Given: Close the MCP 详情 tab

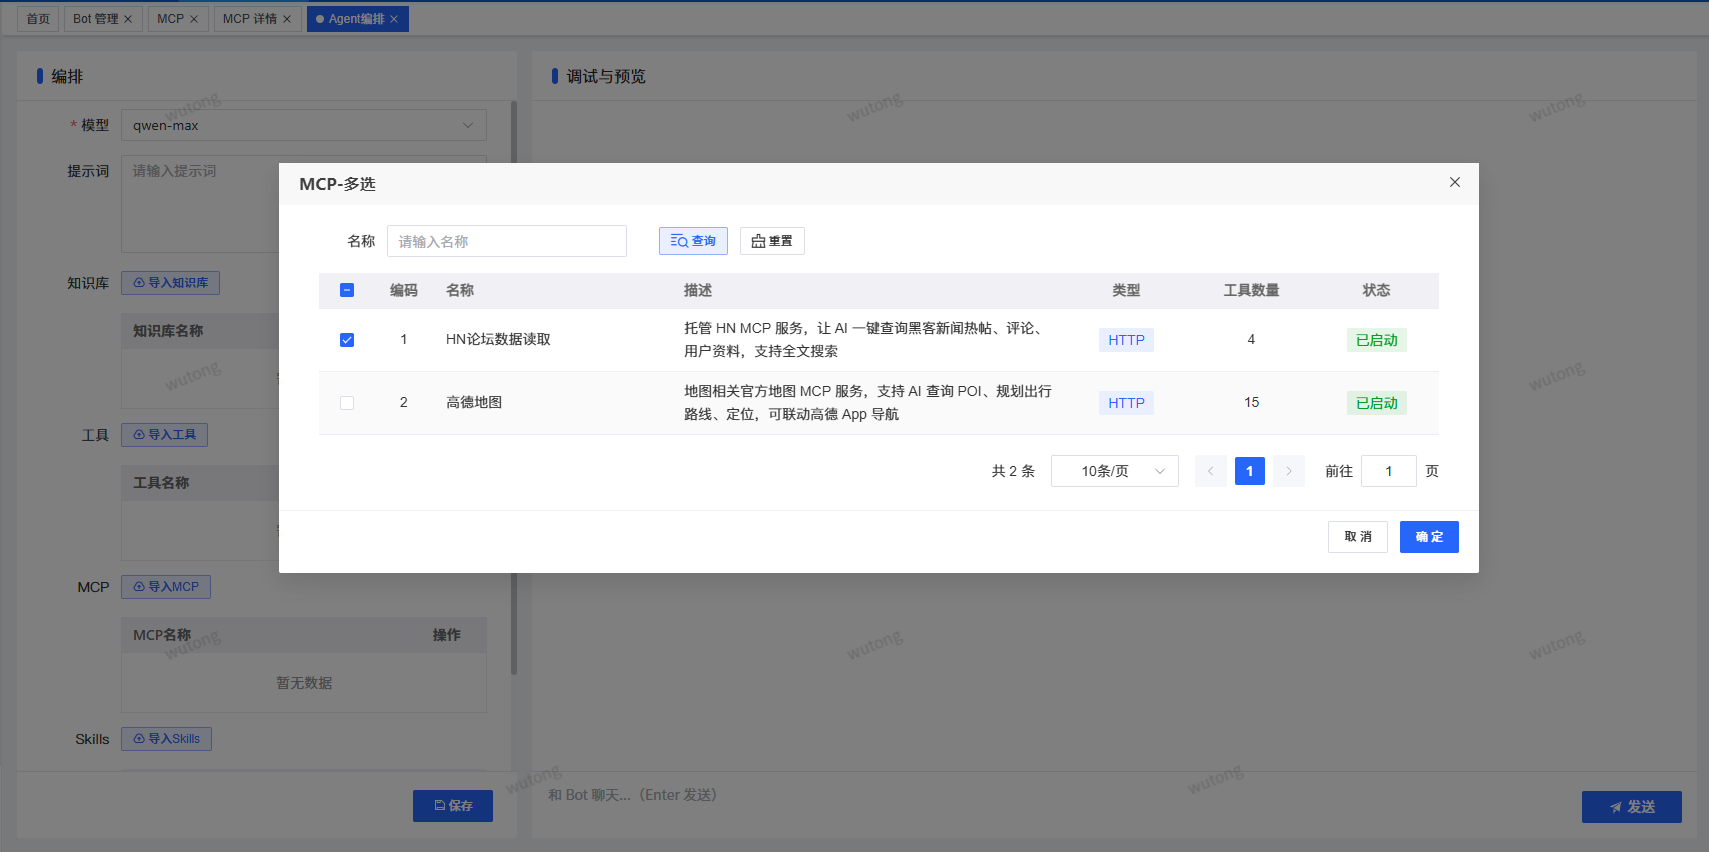Looking at the screenshot, I should [x=287, y=19].
